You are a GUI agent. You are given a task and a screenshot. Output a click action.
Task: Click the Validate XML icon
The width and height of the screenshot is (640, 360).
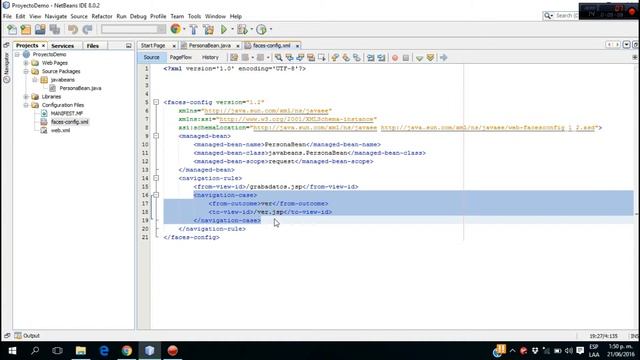[x=430, y=58]
